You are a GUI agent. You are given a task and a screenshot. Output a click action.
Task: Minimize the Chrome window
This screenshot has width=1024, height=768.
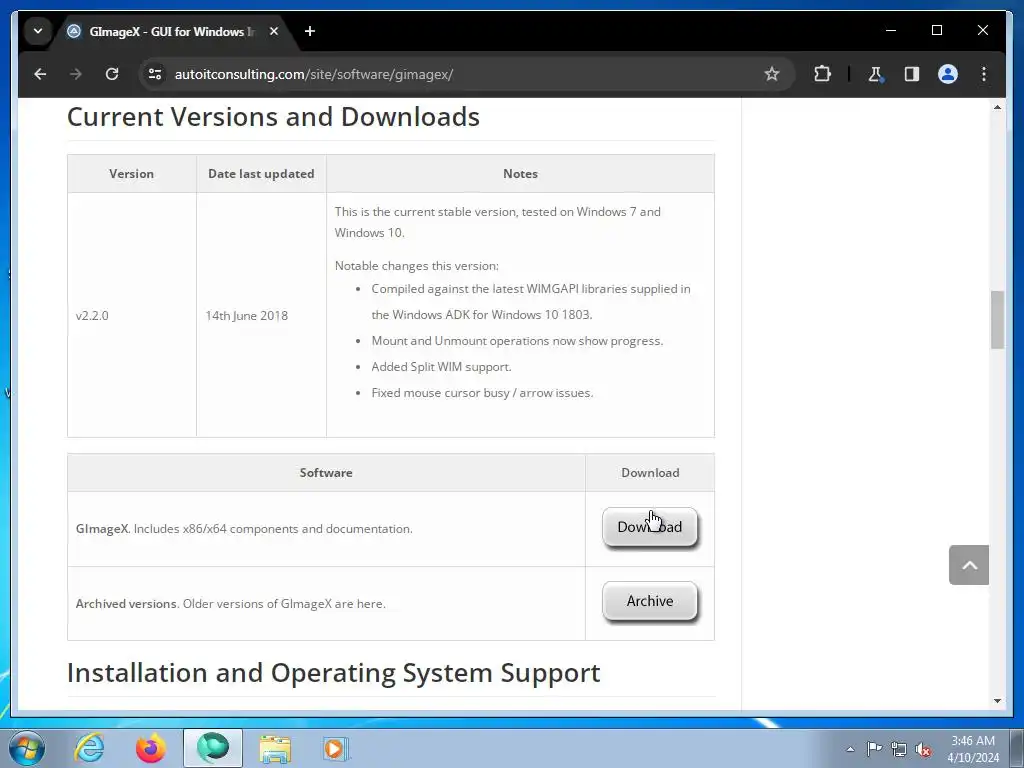pyautogui.click(x=891, y=31)
